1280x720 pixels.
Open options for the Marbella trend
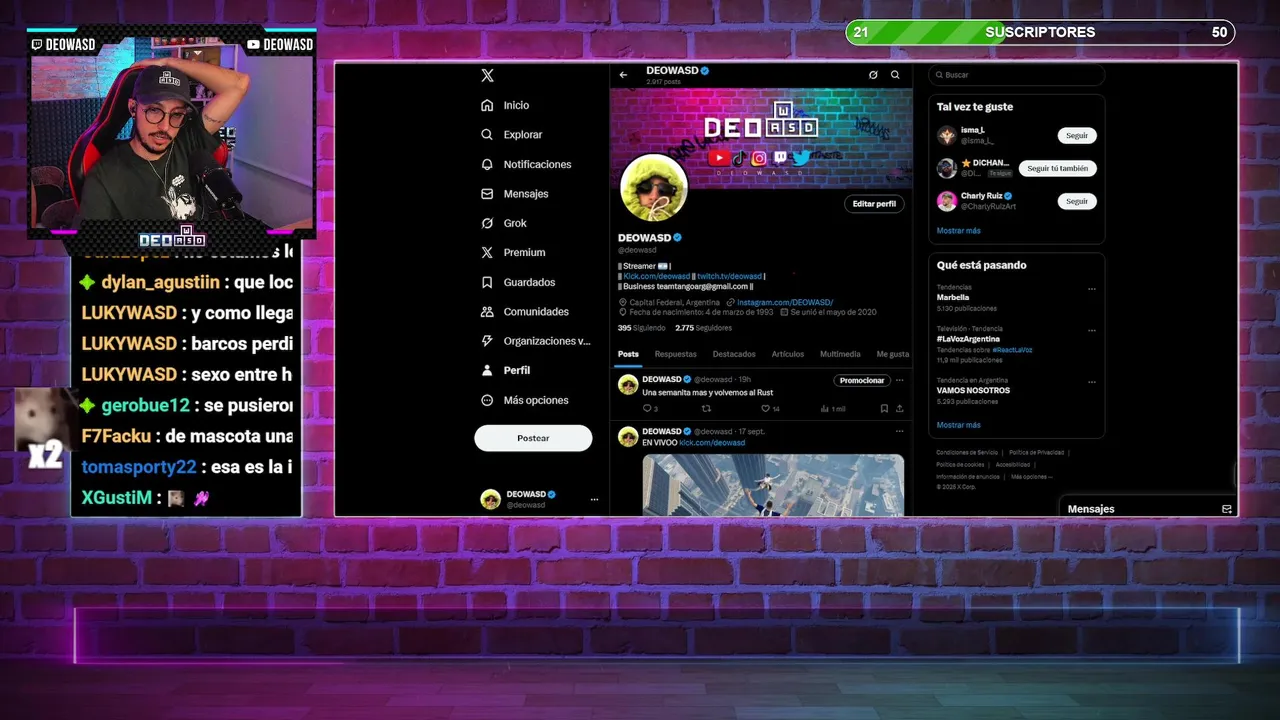[1091, 289]
